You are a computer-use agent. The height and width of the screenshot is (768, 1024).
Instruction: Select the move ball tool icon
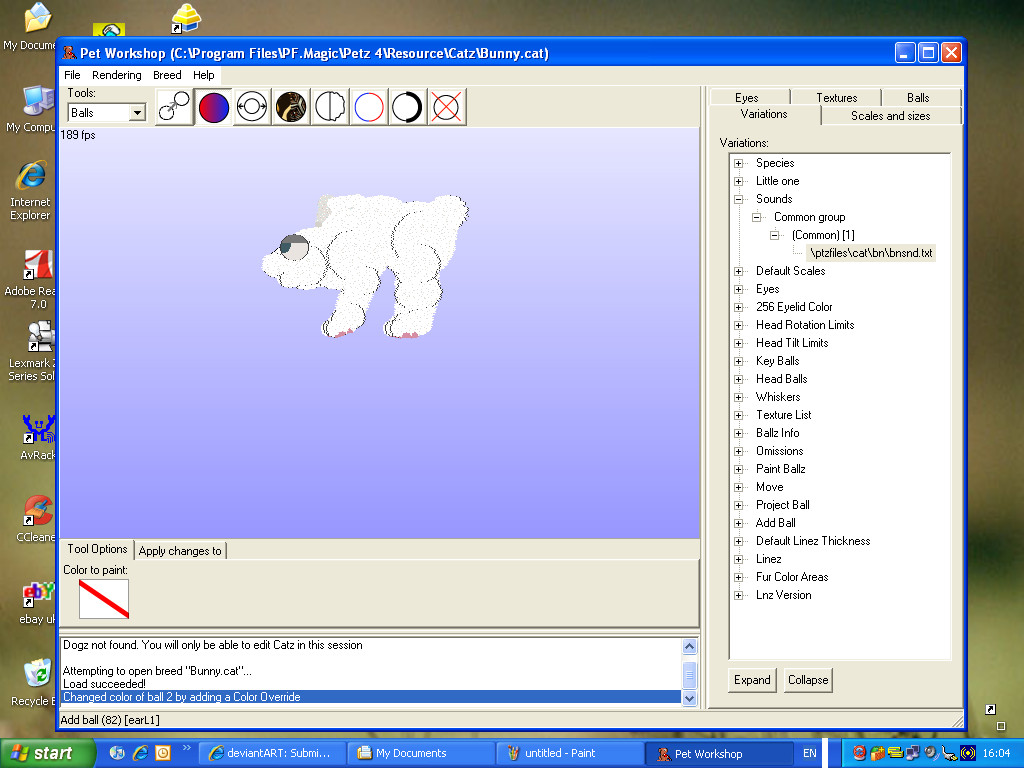tap(175, 107)
